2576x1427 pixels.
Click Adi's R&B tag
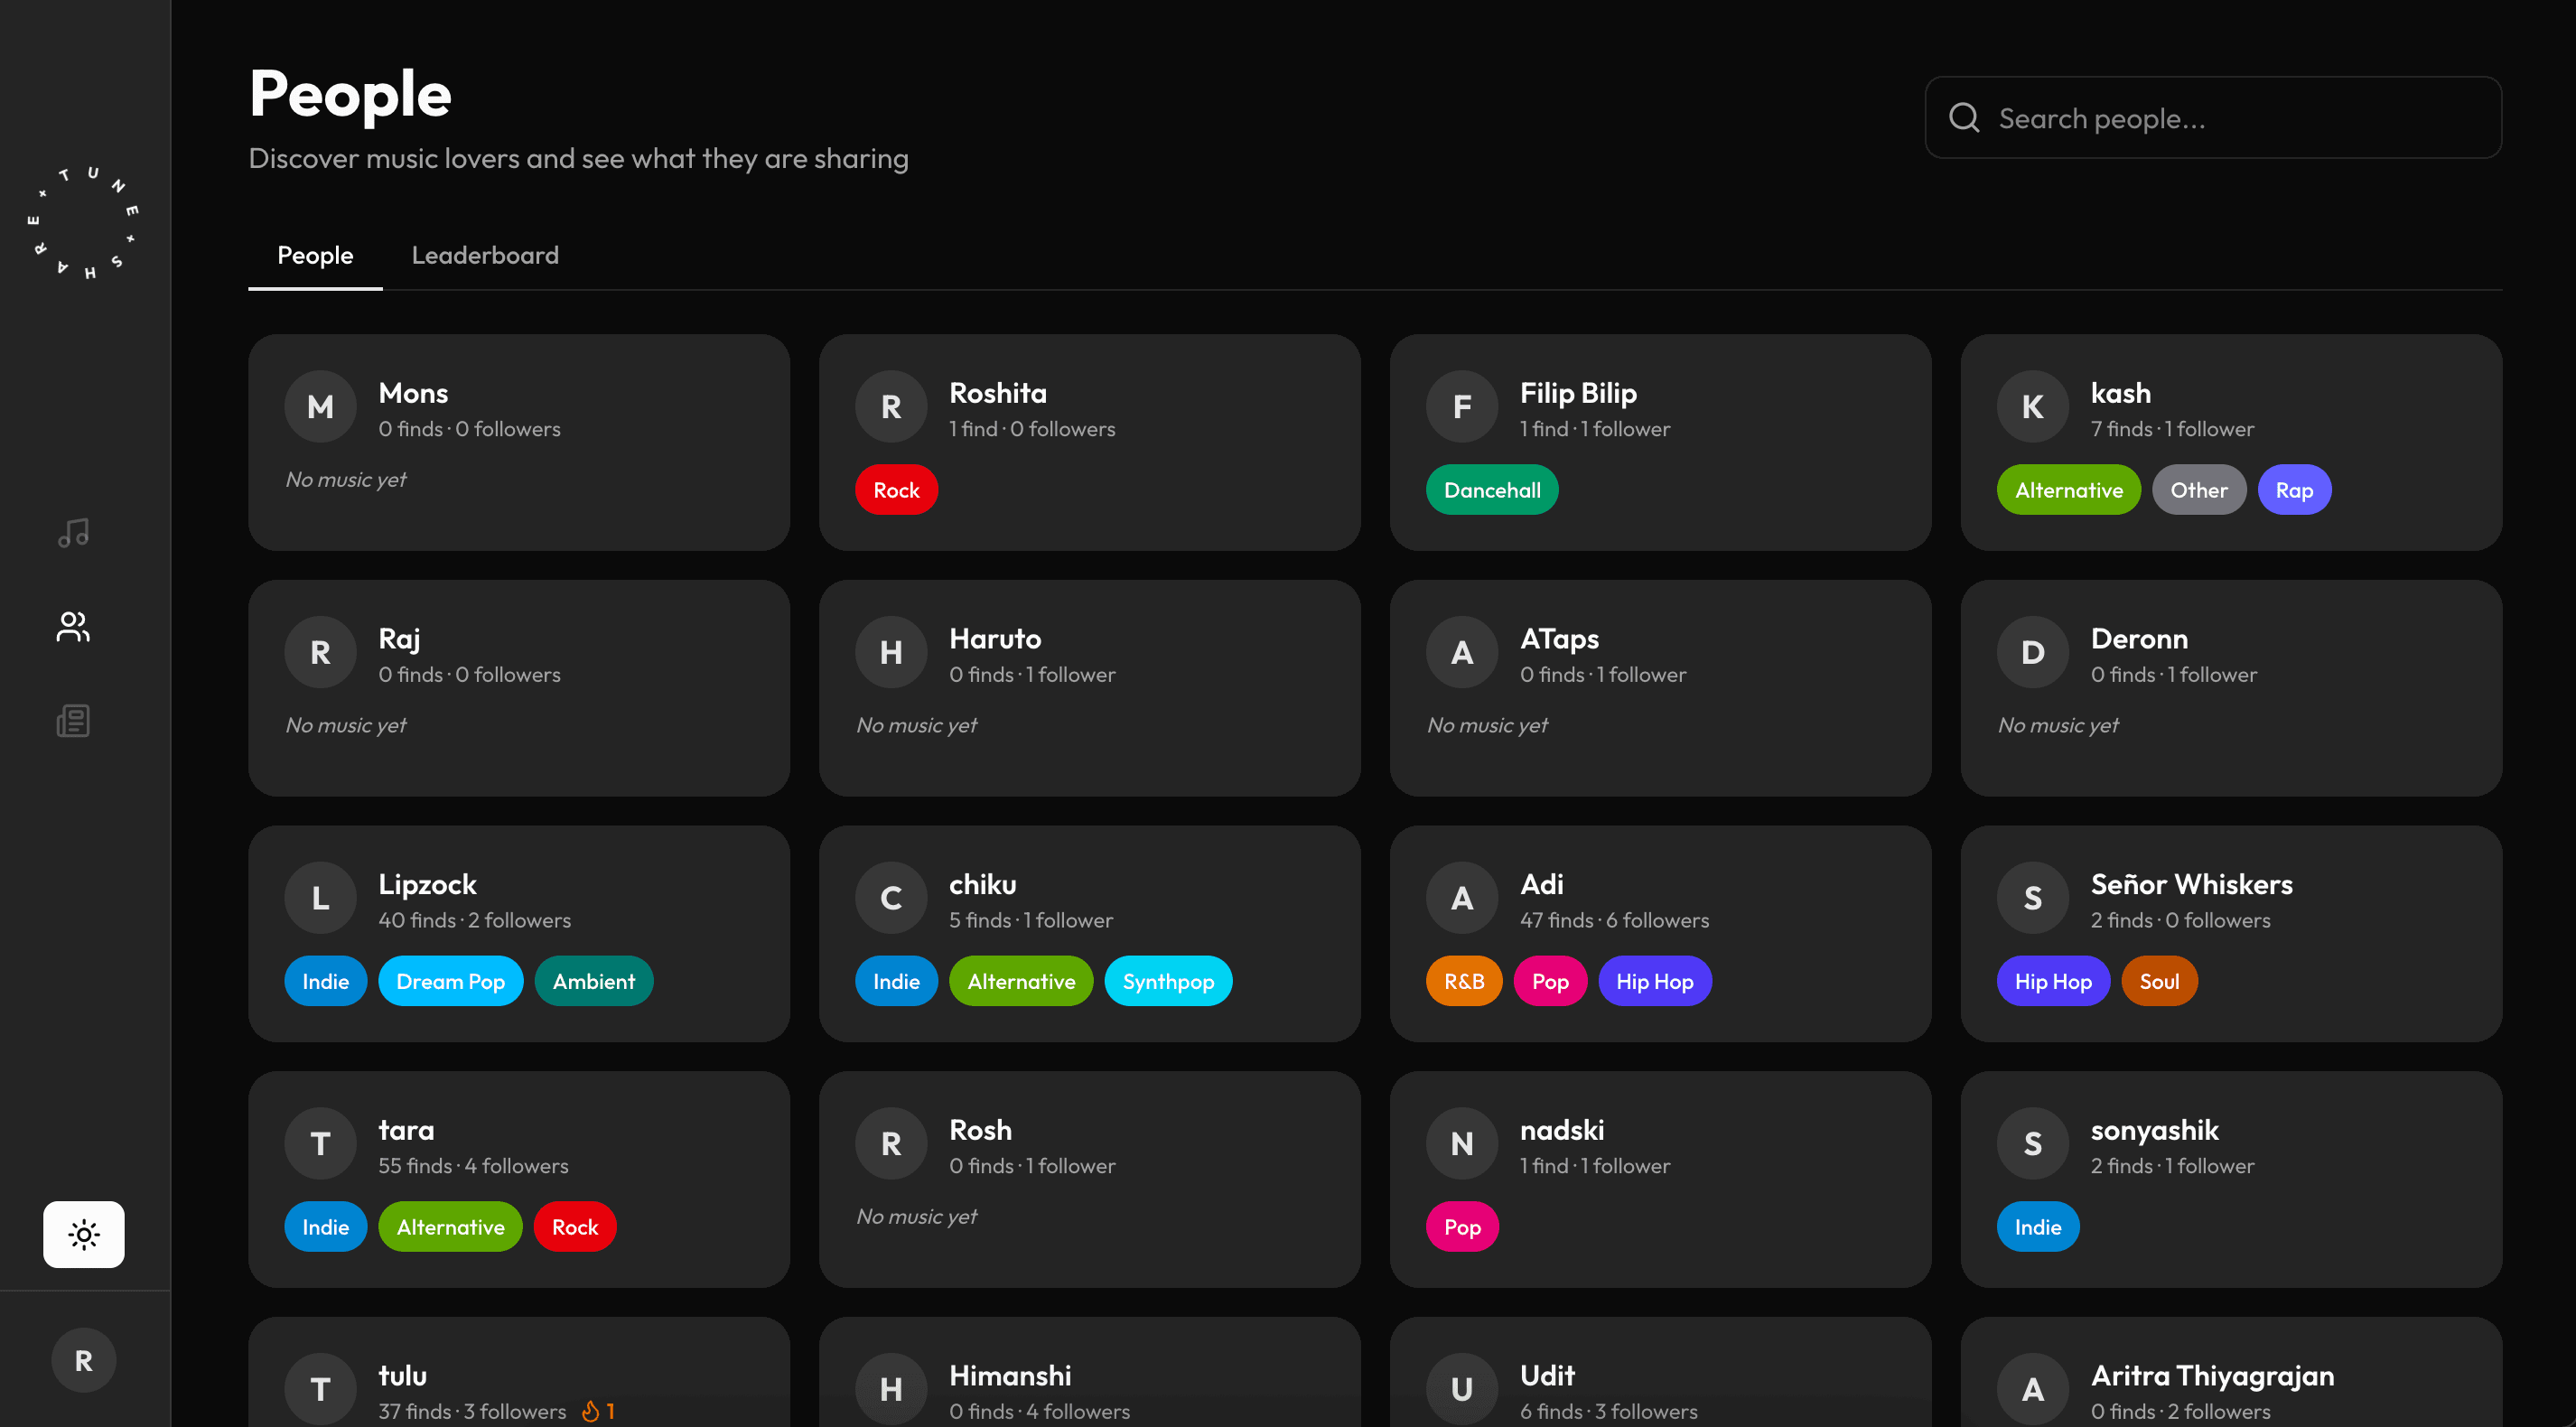pyautogui.click(x=1464, y=981)
